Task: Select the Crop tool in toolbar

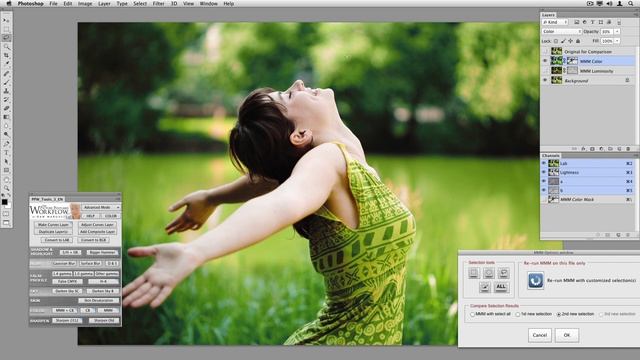Action: (6, 55)
